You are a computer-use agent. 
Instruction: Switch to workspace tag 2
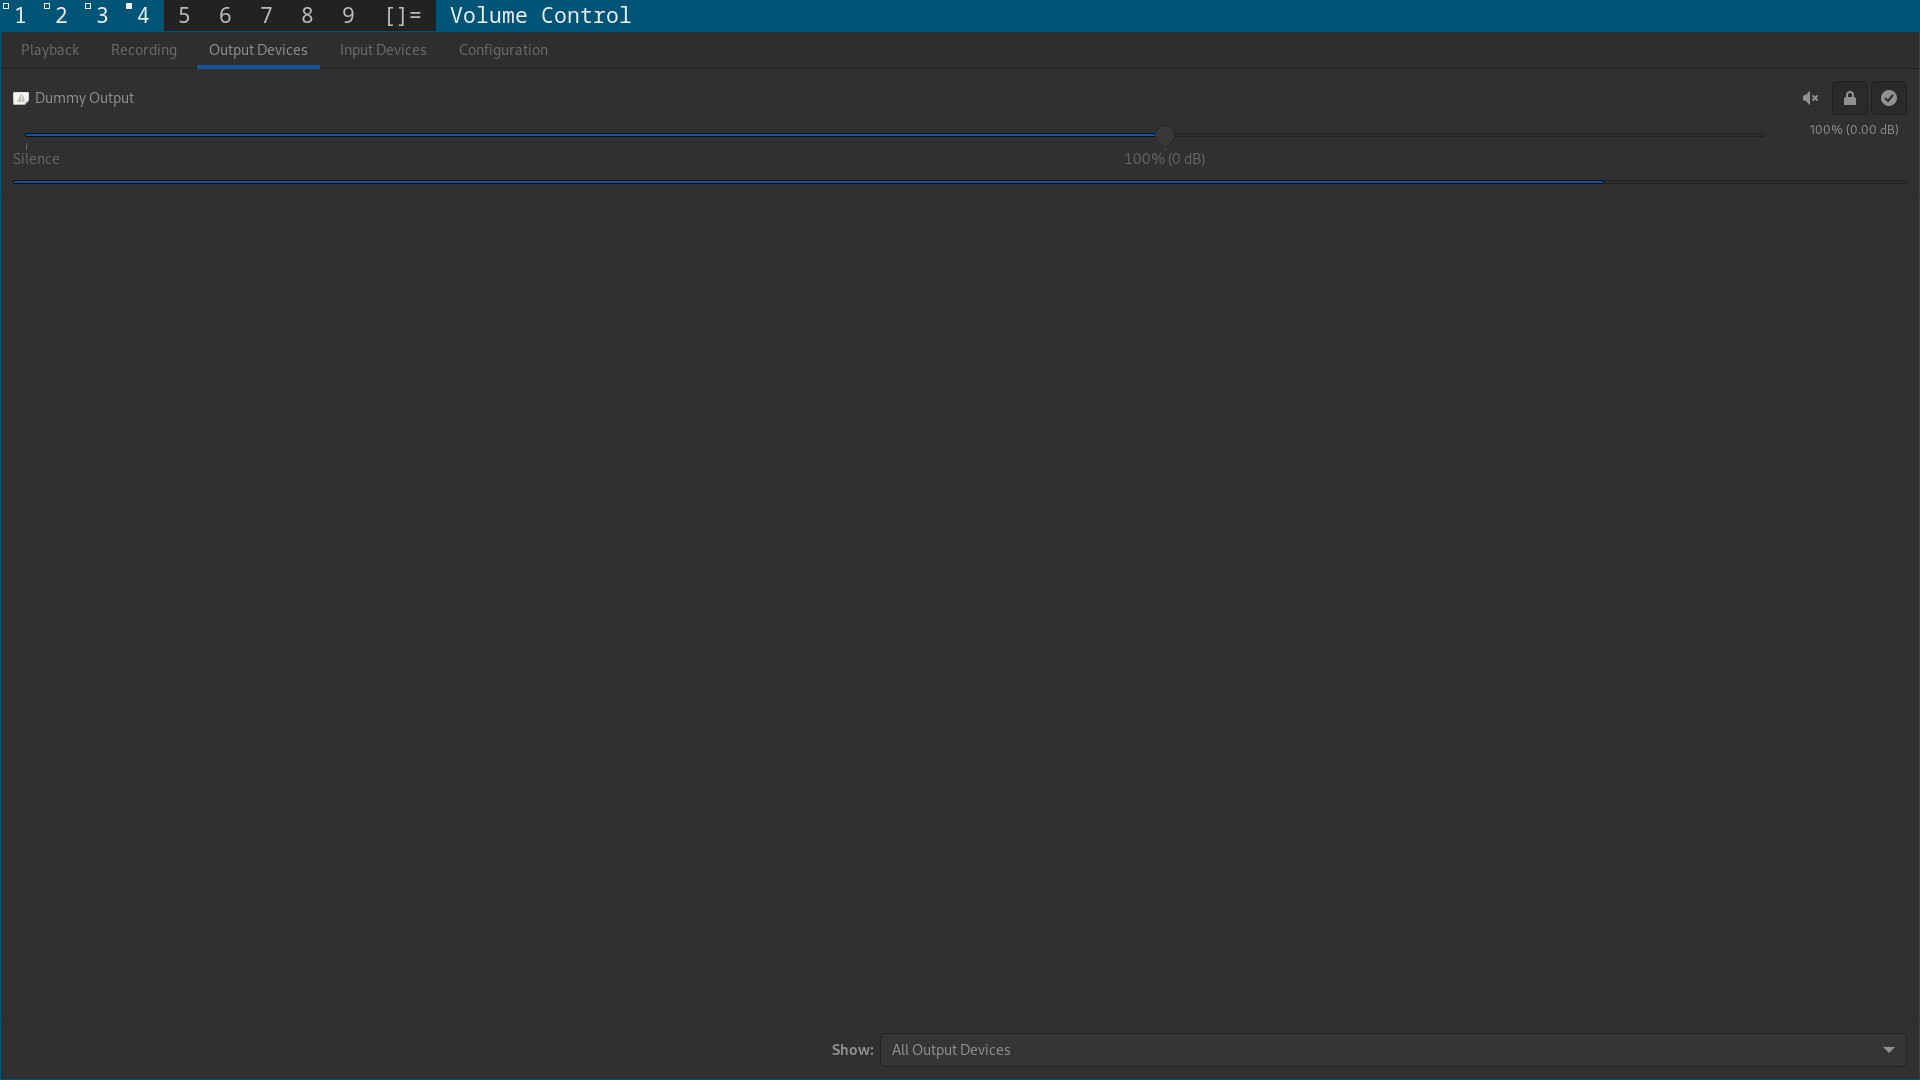pyautogui.click(x=61, y=16)
